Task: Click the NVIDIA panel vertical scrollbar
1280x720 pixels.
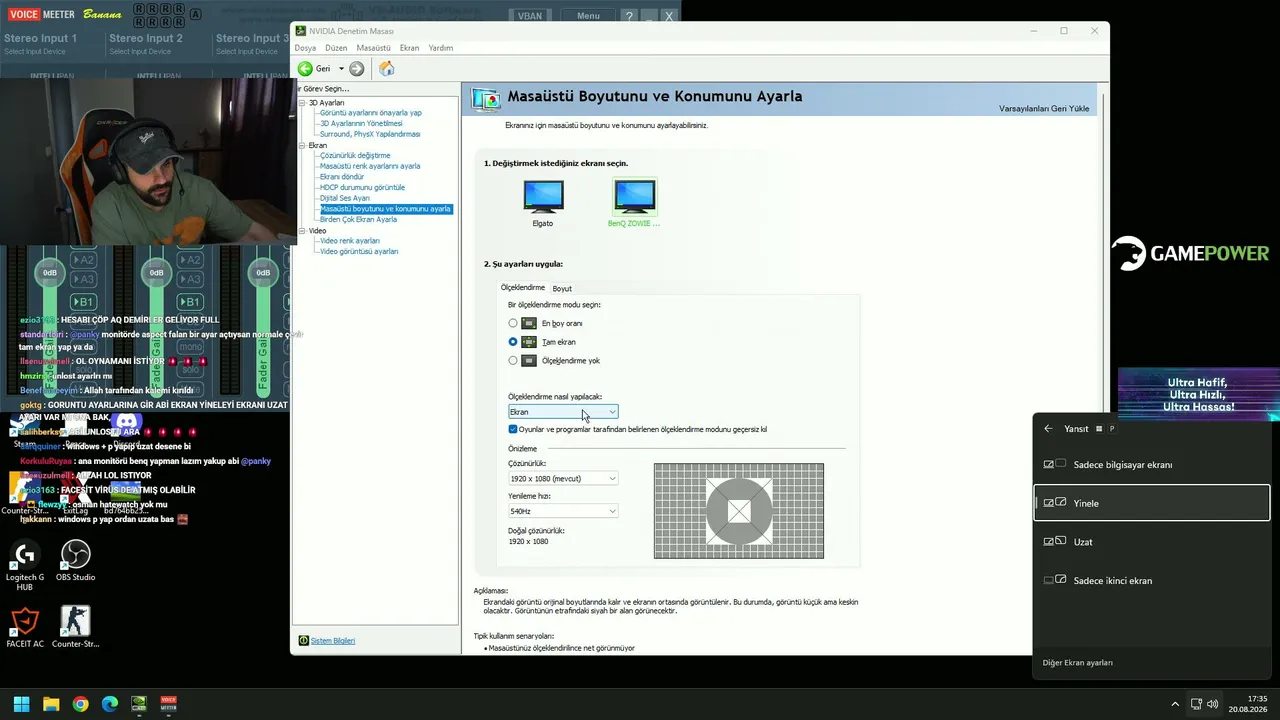Action: [1102, 373]
